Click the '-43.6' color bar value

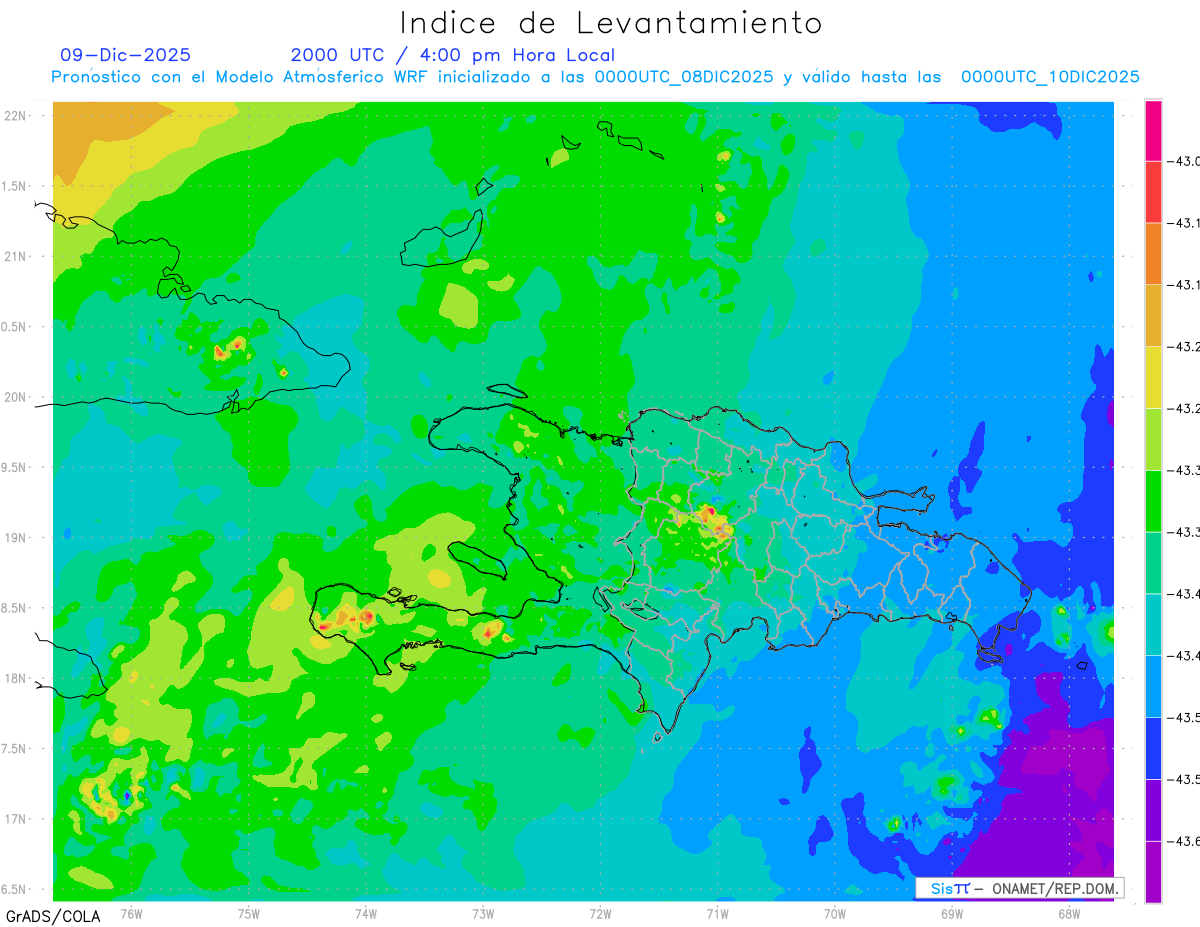tap(1185, 842)
